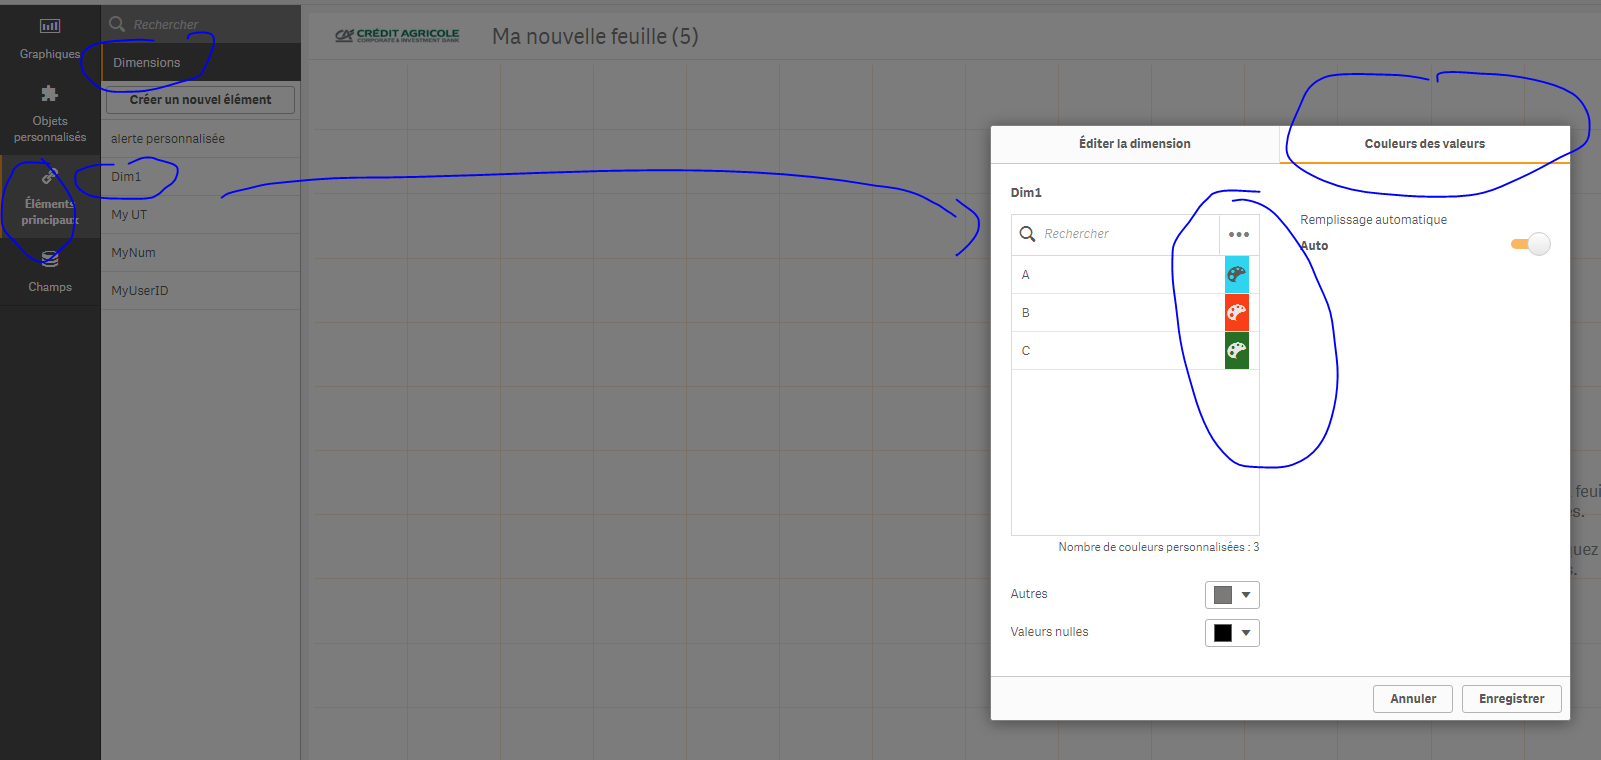
Task: Open the three-dots options menu
Action: [x=1239, y=234]
